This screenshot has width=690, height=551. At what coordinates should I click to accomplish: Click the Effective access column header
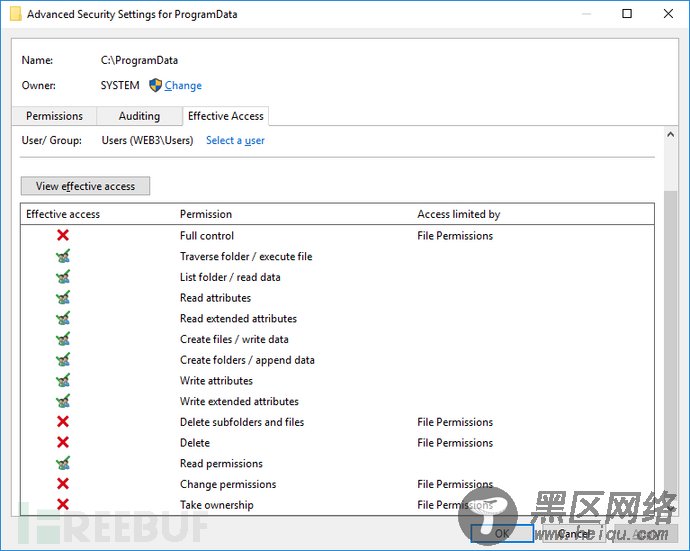[63, 214]
